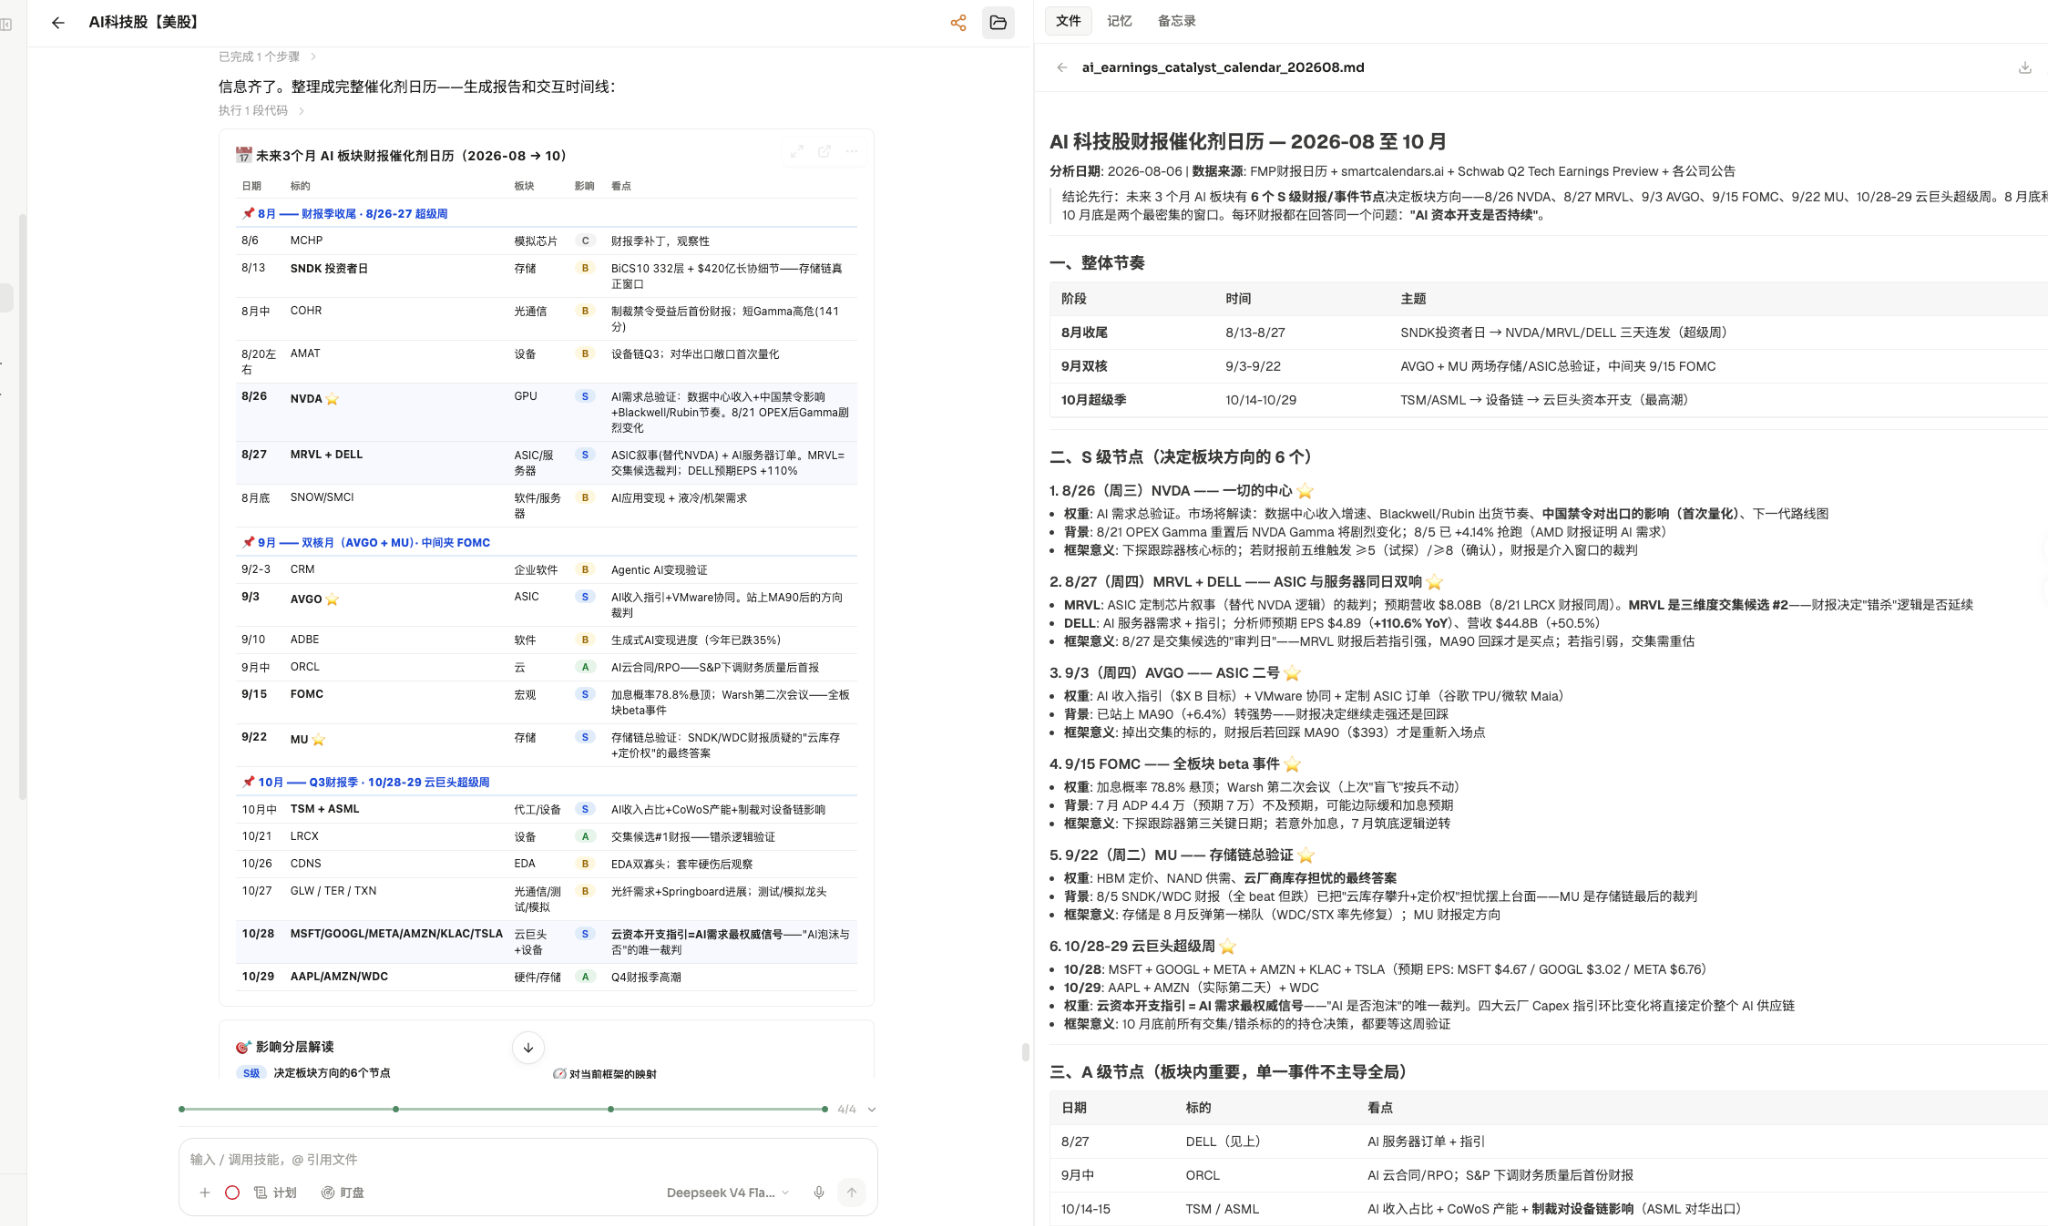Screen dimensions: 2048x1226
Task: Open the folder panel icon
Action: 998,22
